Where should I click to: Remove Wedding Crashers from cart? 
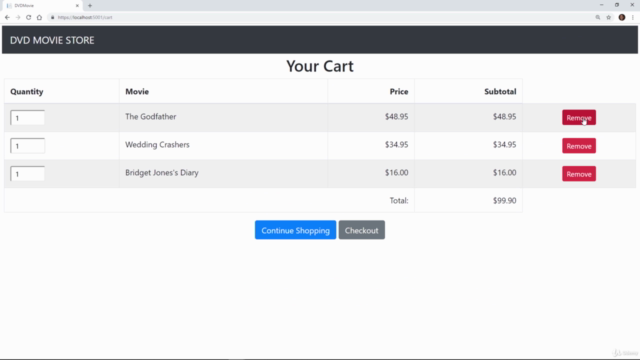[x=579, y=146]
